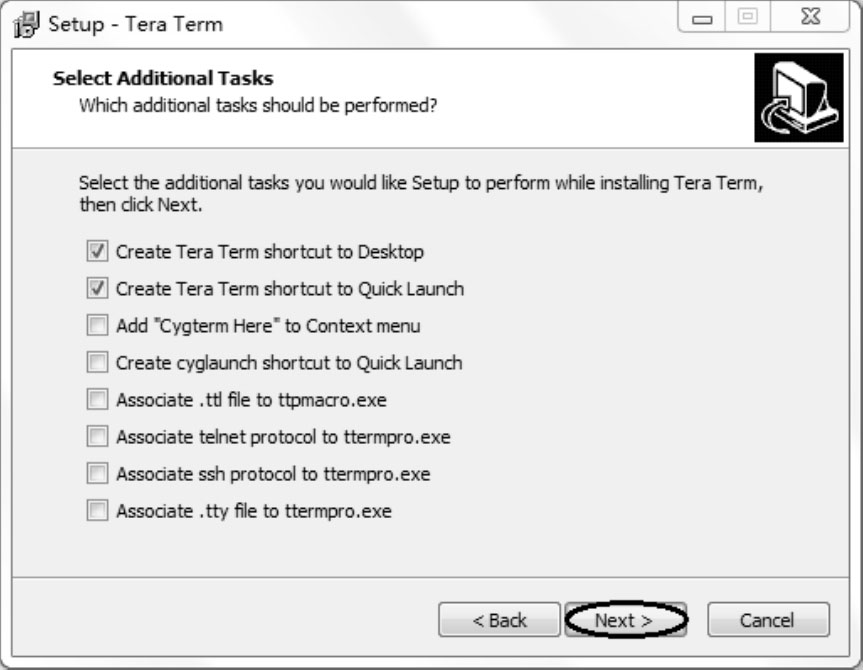Click the "Select Additional Tasks" heading

[x=163, y=78]
